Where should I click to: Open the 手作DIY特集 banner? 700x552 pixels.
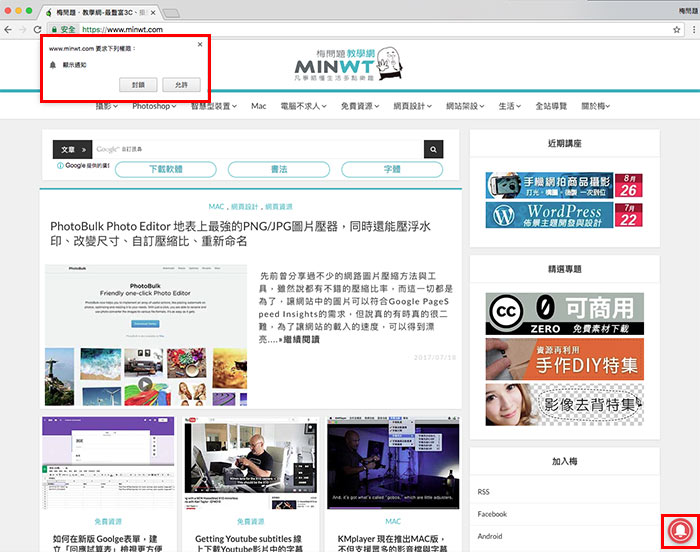click(x=565, y=359)
